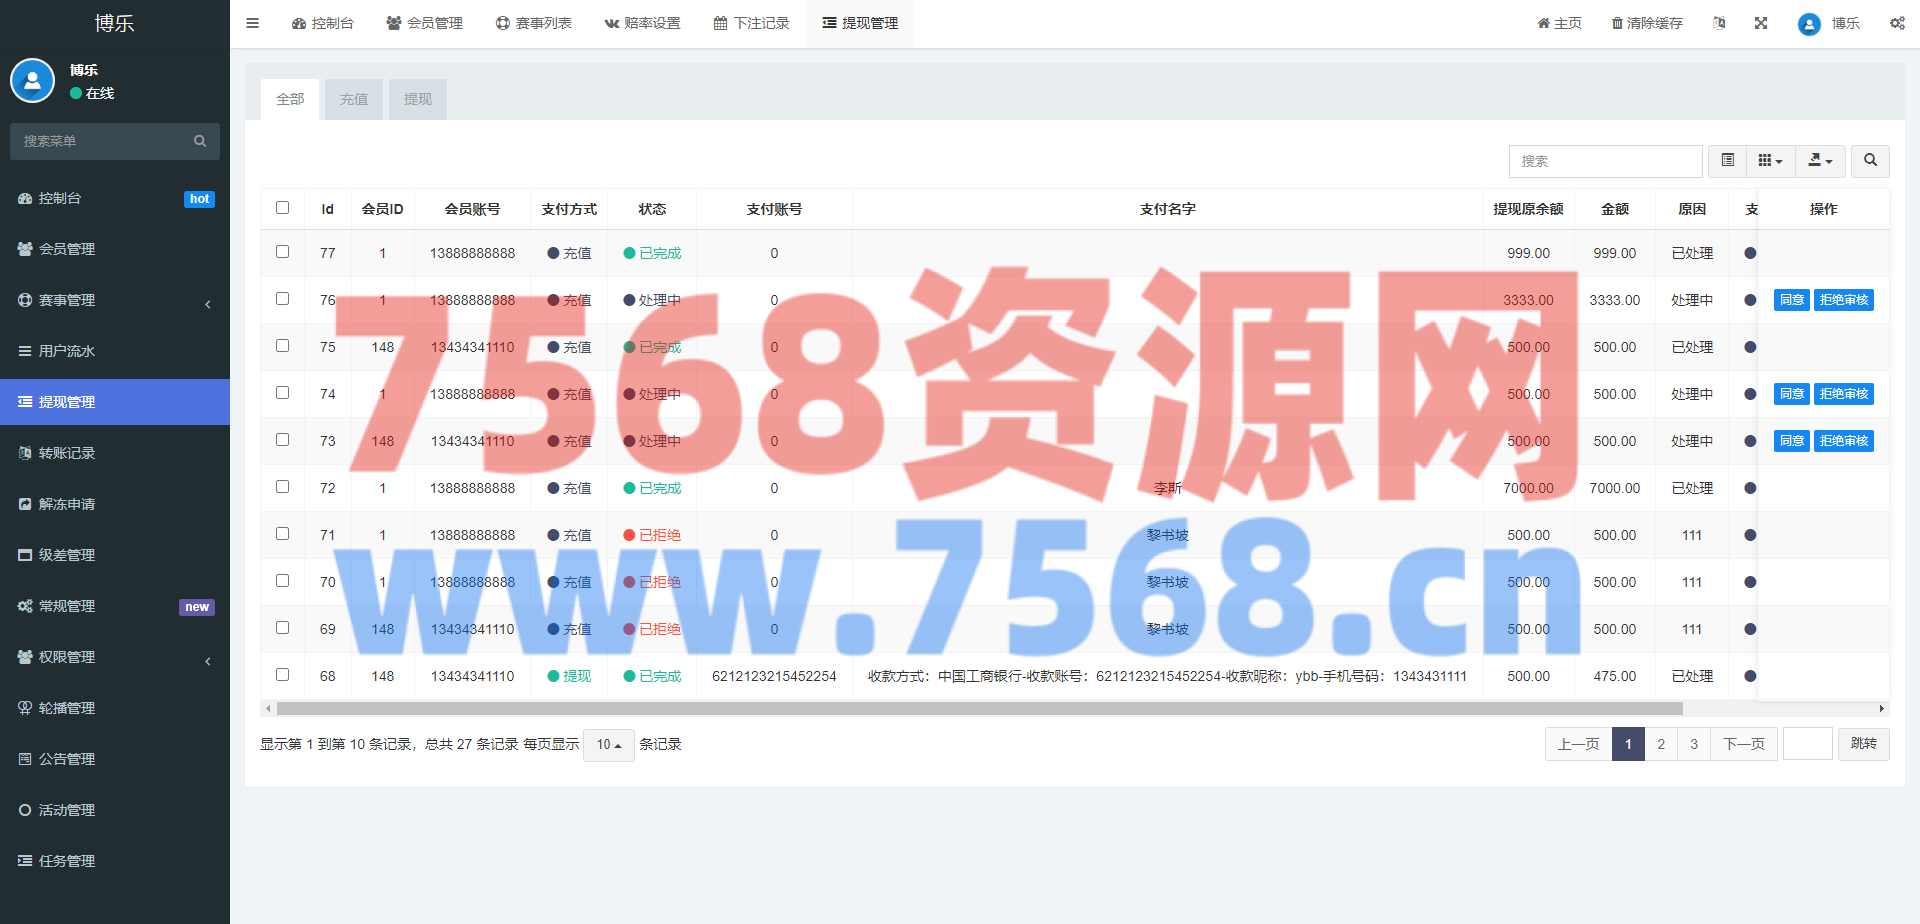This screenshot has height=924, width=1920.
Task: Check the select-all checkbox in table header
Action: pos(282,208)
